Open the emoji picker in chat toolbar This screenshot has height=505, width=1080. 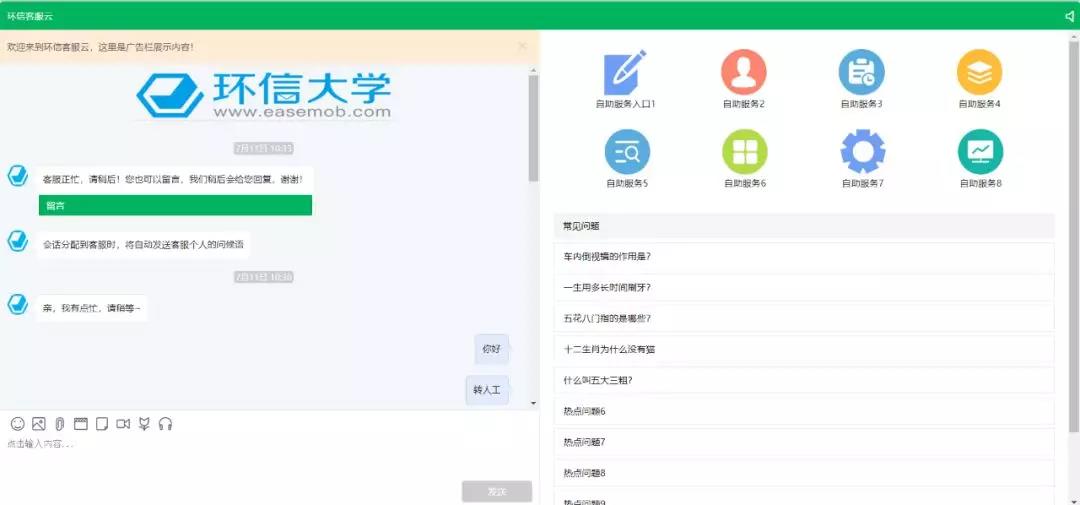point(18,424)
